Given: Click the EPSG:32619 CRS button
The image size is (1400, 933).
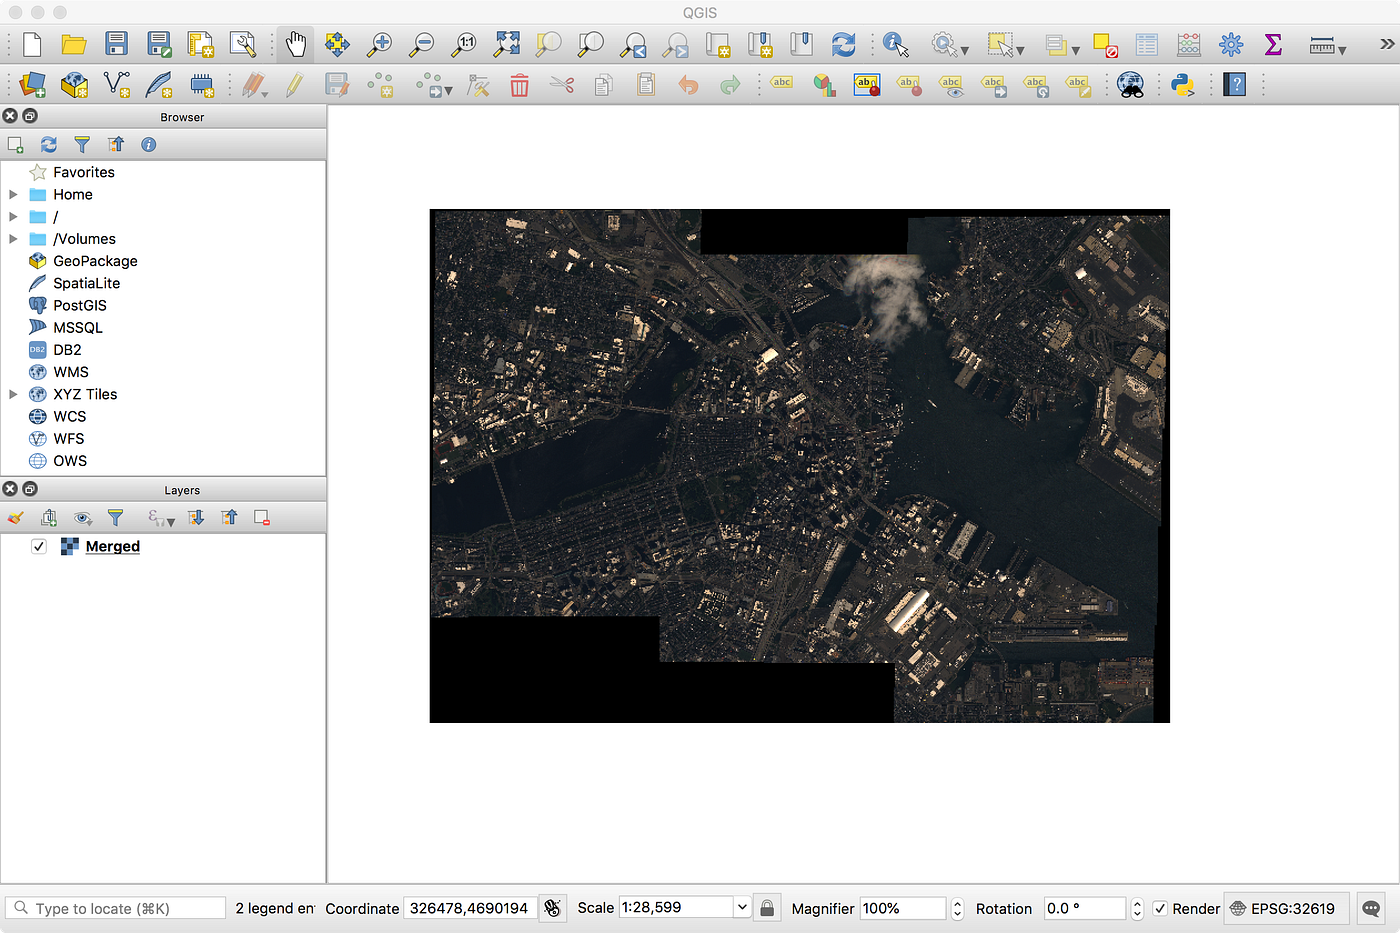Looking at the screenshot, I should point(1283,908).
